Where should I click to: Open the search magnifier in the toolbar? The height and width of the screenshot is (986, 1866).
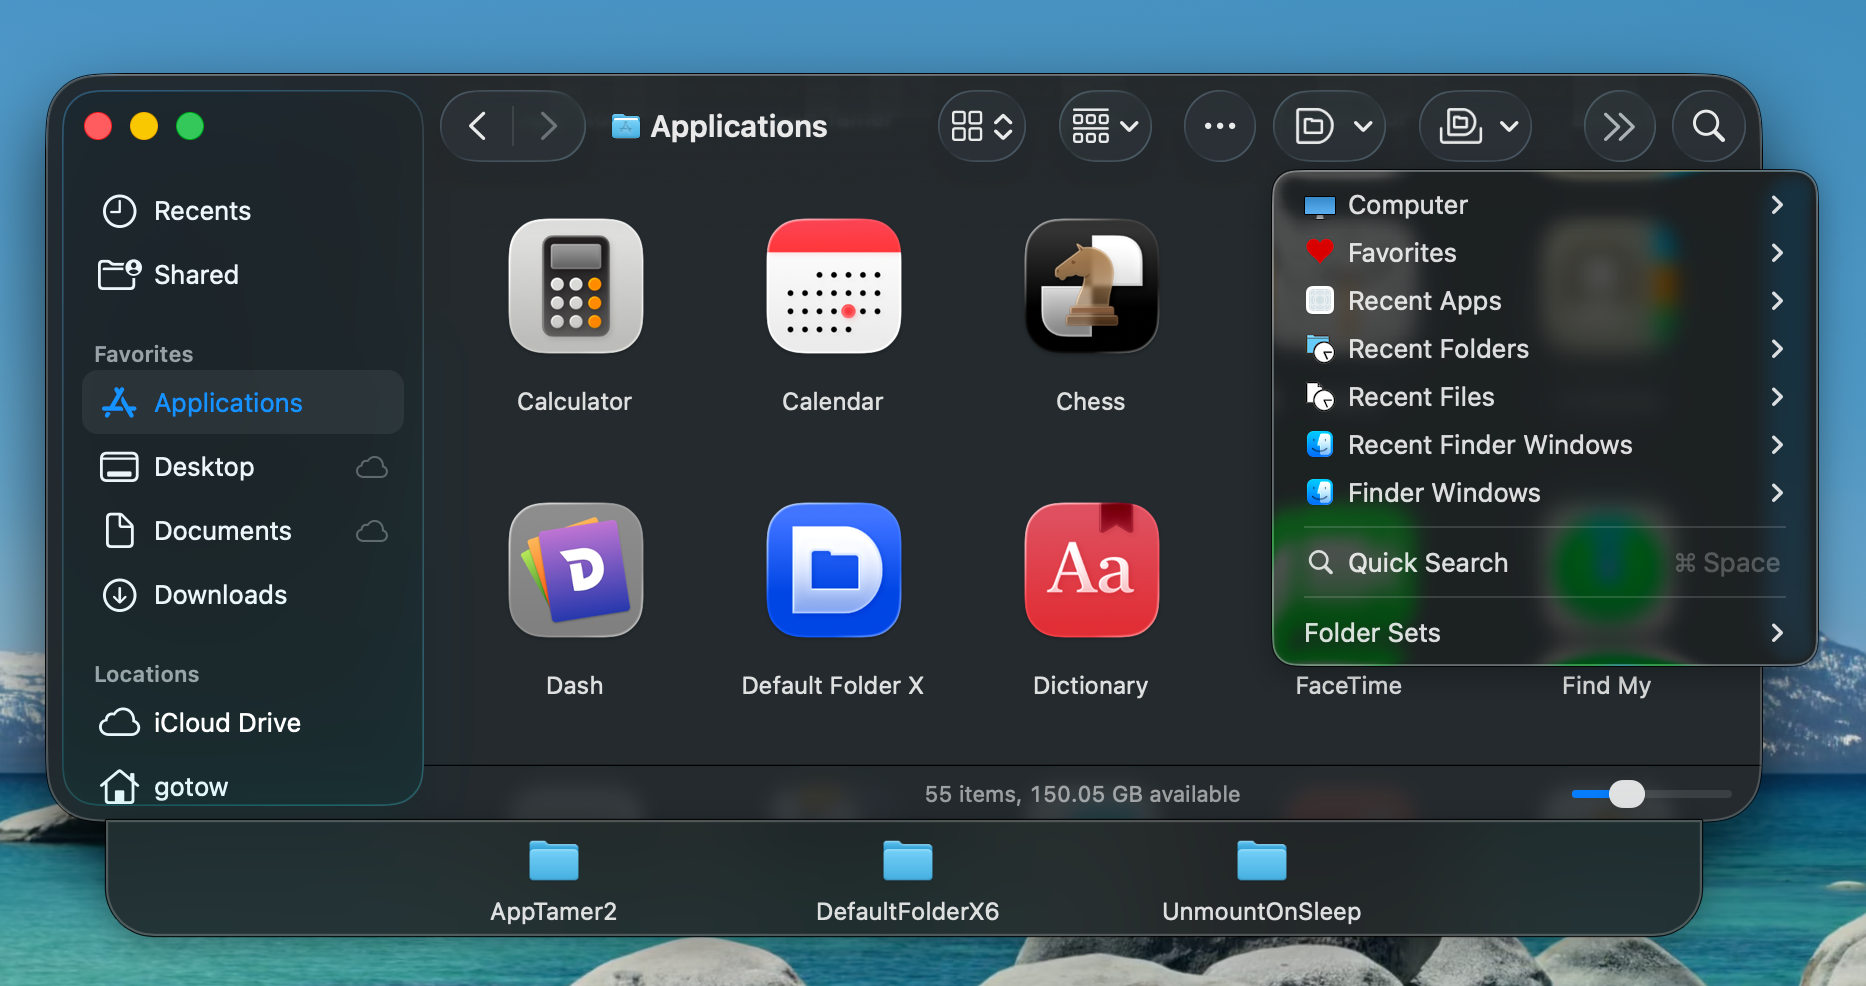(x=1709, y=126)
